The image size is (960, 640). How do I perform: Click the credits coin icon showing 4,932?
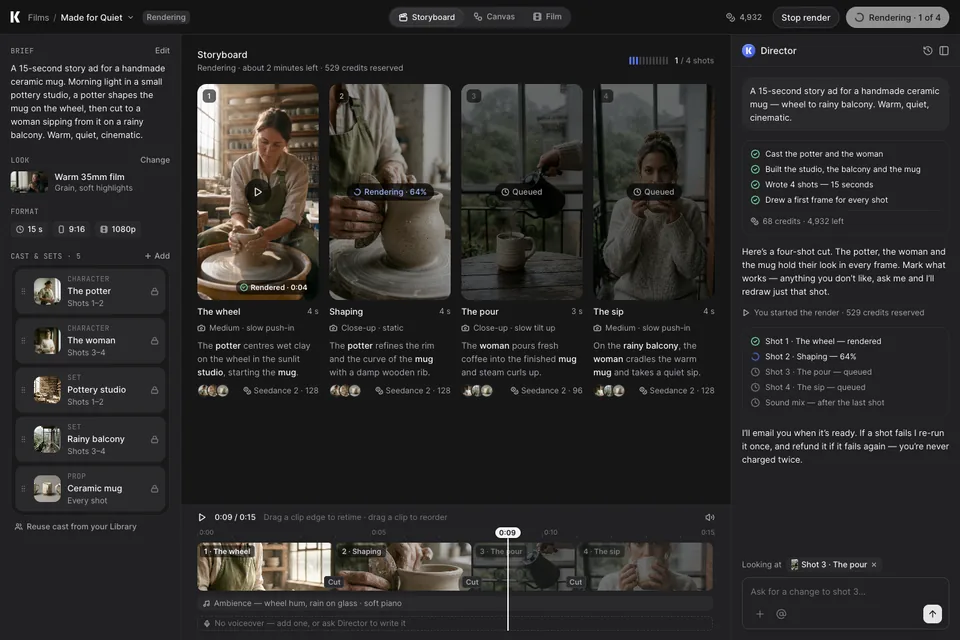click(730, 17)
